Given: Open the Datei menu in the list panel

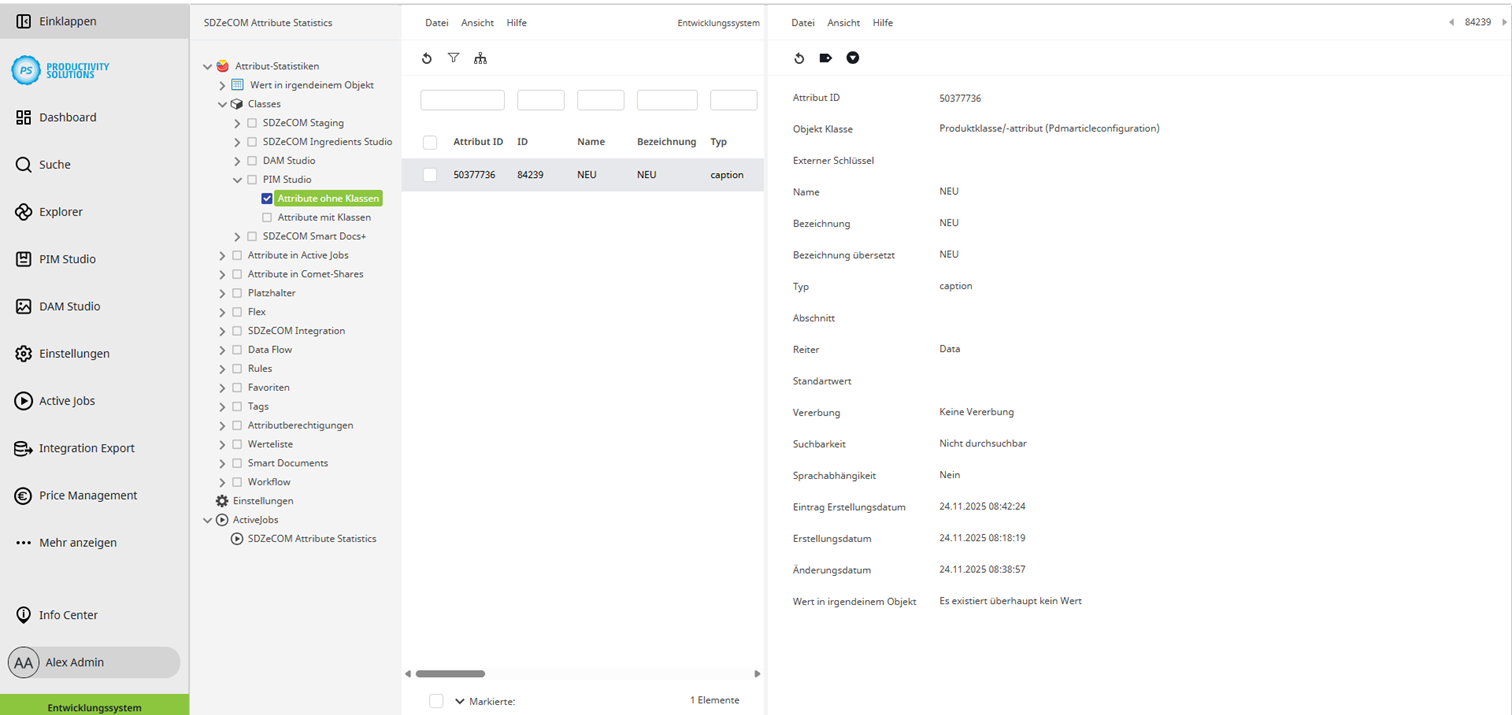Looking at the screenshot, I should tap(436, 22).
